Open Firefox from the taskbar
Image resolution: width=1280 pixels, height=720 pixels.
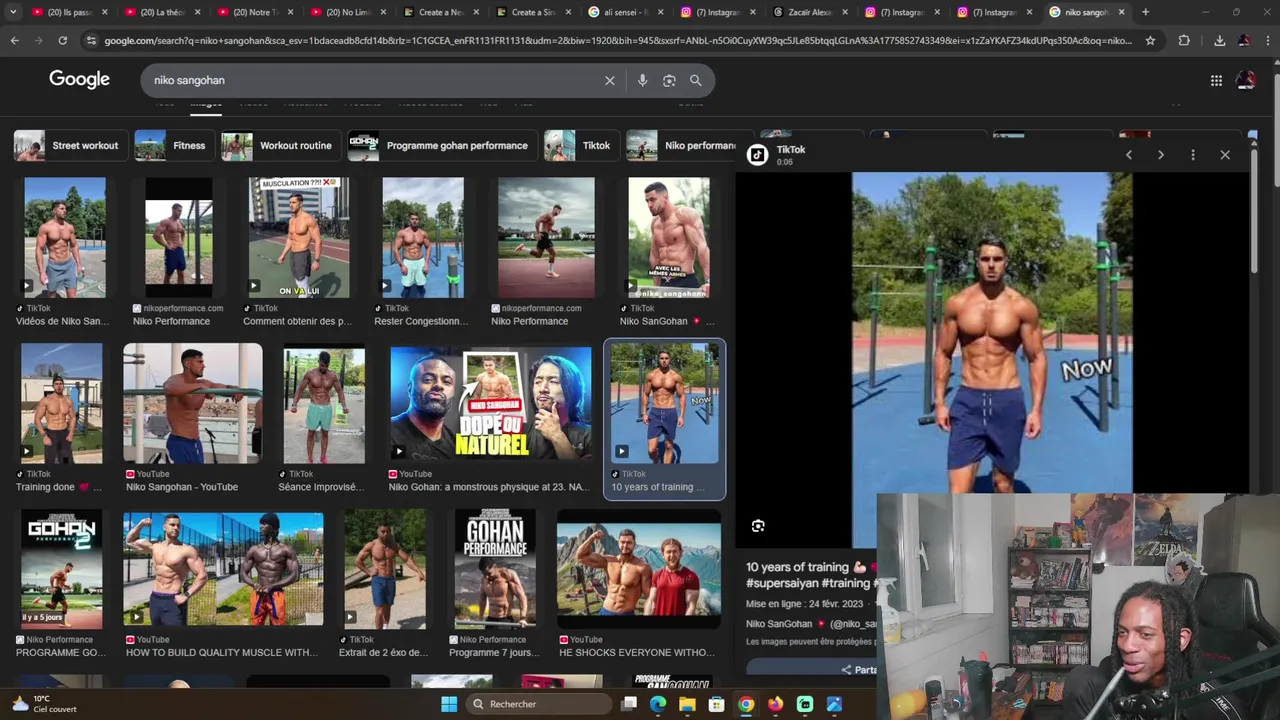coord(775,704)
